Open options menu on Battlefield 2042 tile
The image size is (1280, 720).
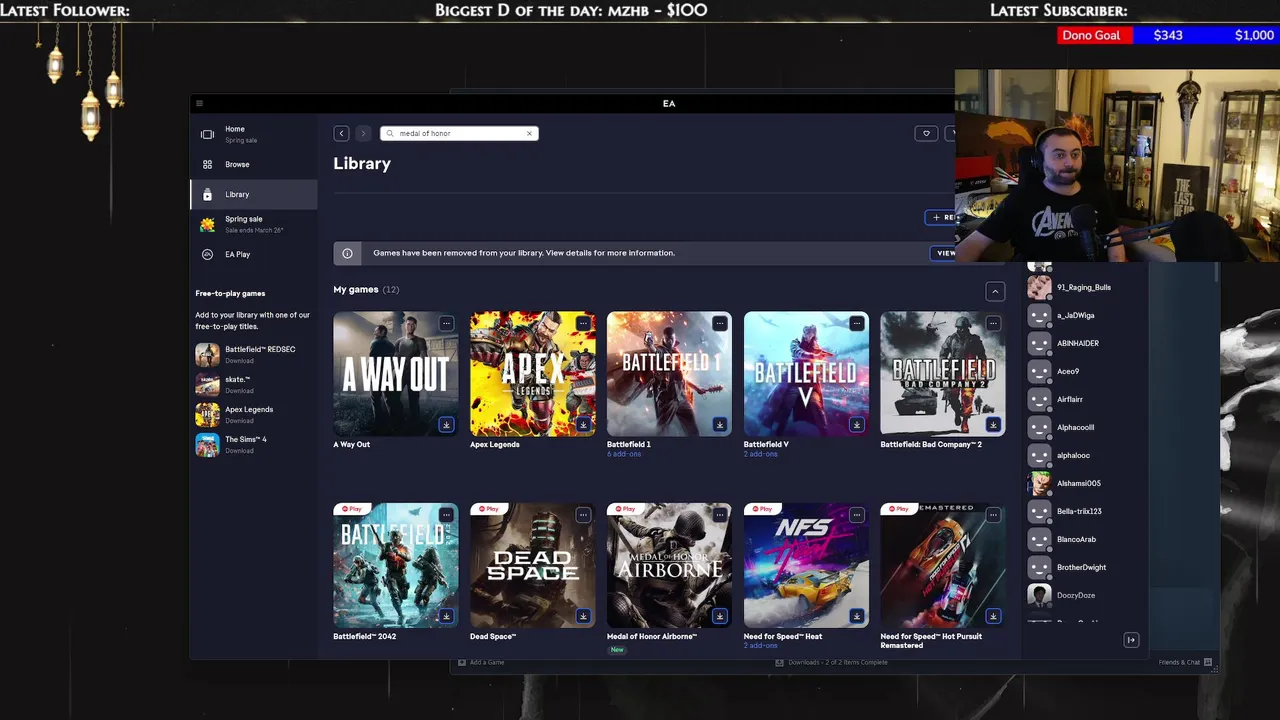(x=446, y=515)
